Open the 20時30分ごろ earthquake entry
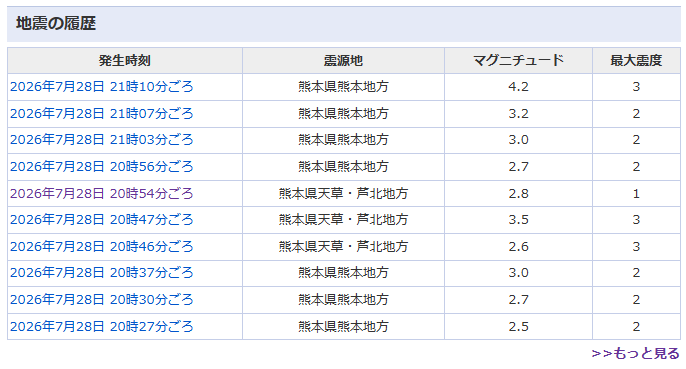This screenshot has height=369, width=686. pyautogui.click(x=102, y=300)
